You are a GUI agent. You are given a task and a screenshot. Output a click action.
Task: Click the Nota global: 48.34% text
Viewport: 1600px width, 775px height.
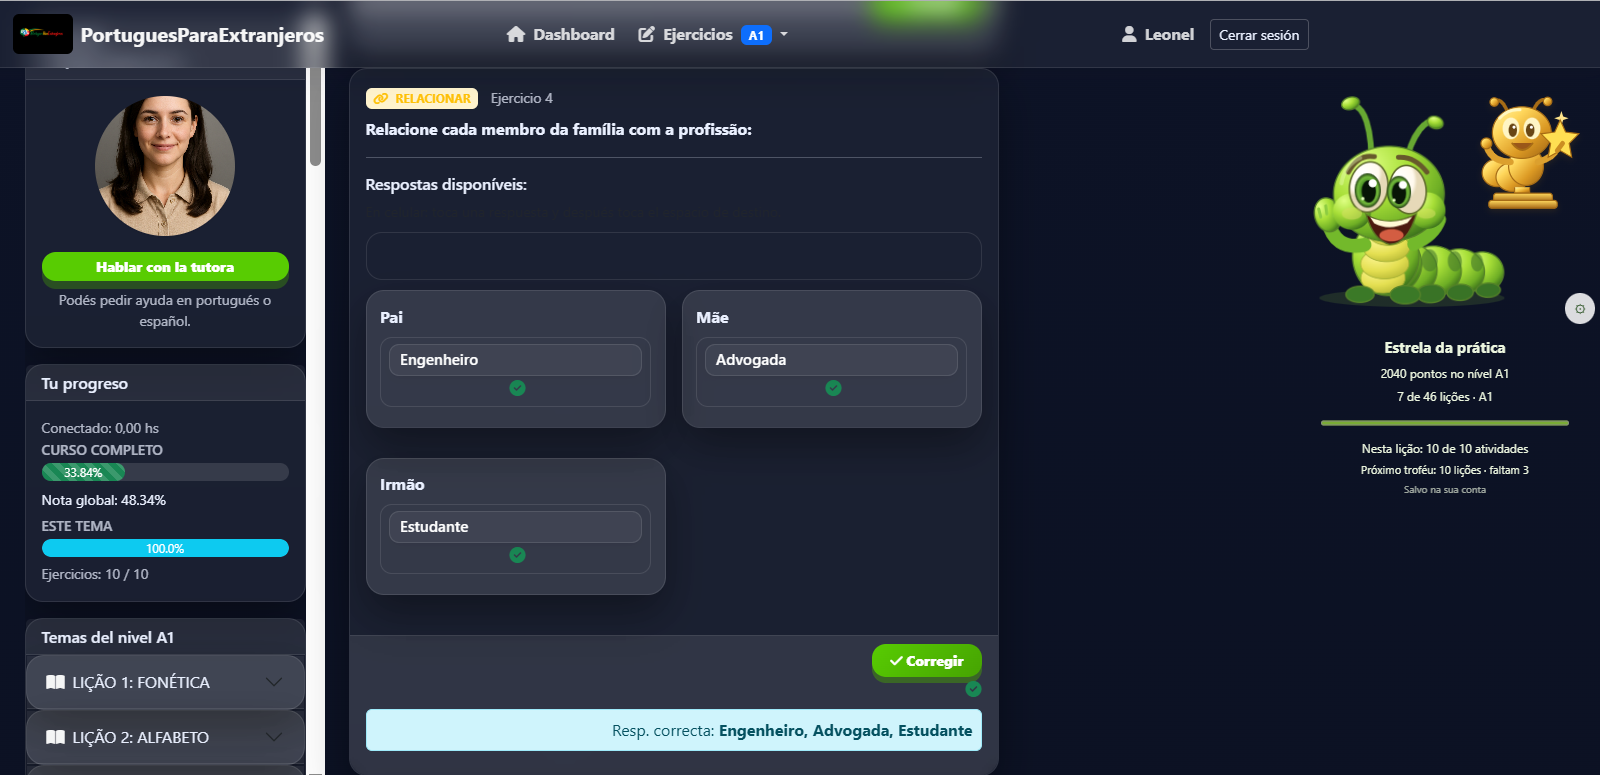[104, 500]
